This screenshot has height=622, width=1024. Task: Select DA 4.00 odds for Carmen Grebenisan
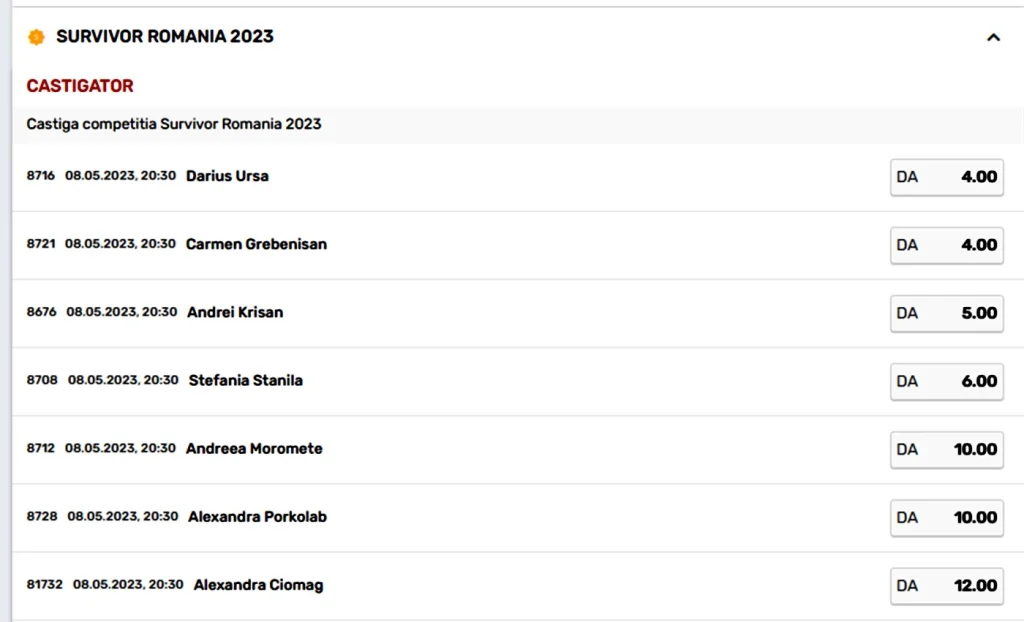(946, 245)
